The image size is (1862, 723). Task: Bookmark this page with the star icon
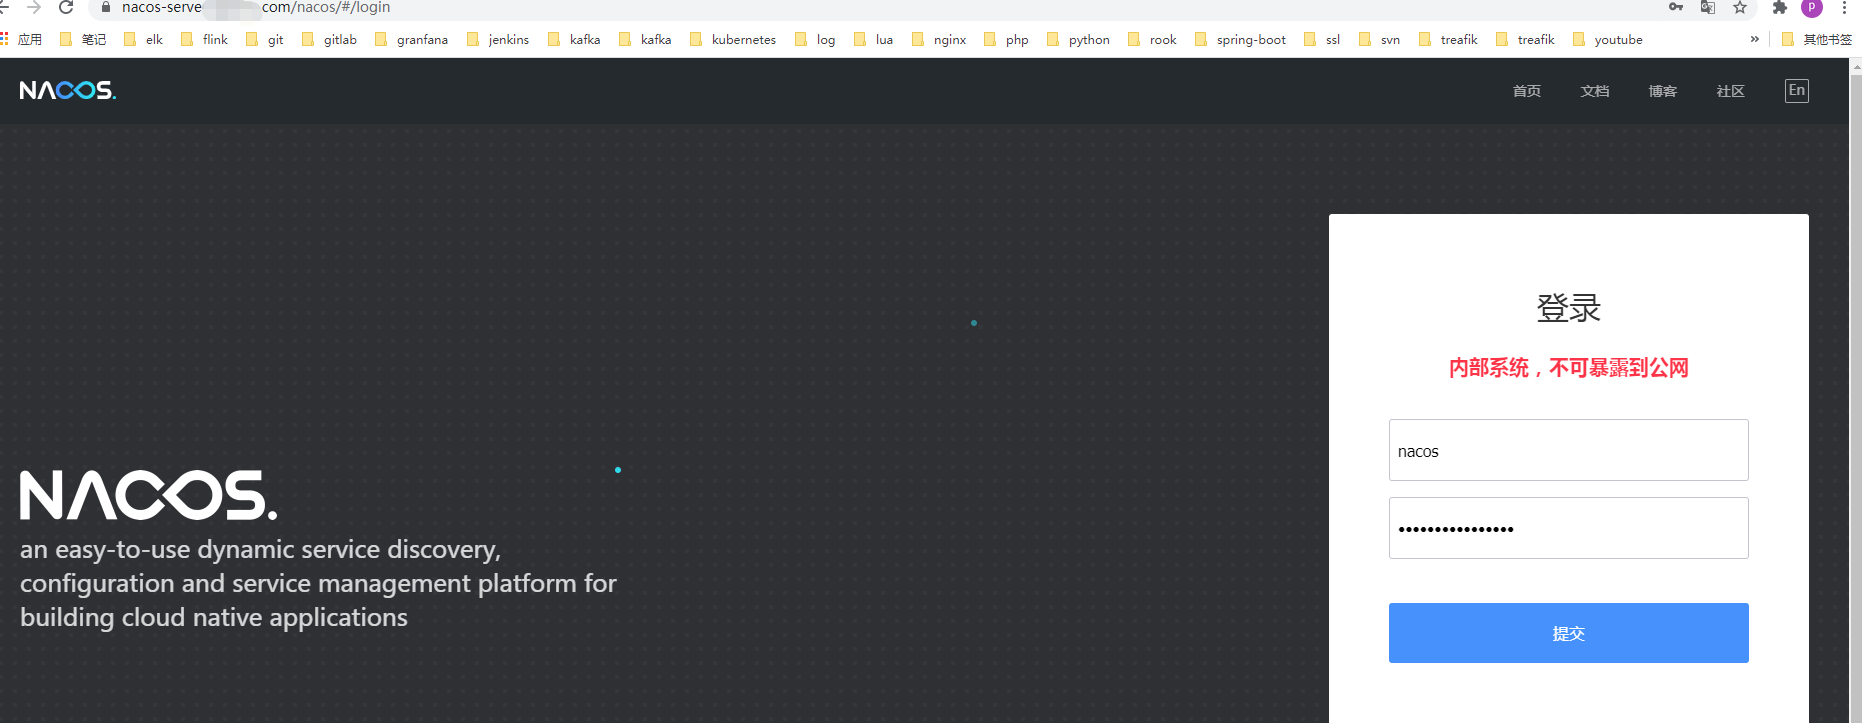point(1740,7)
